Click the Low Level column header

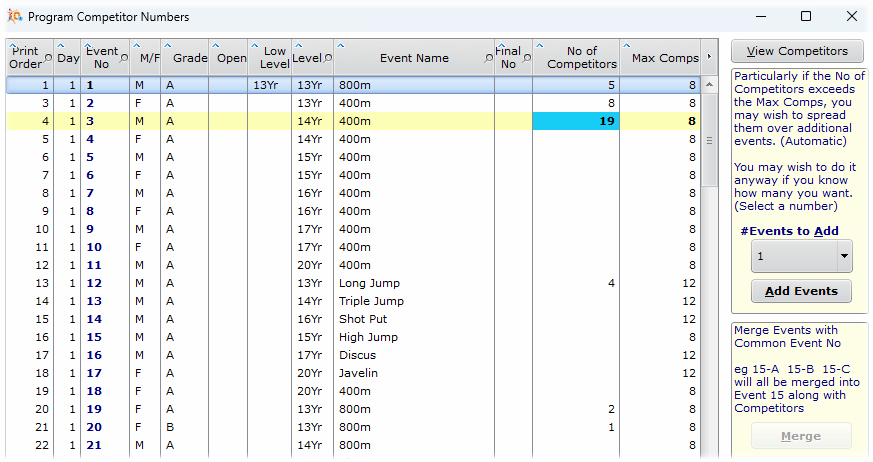(273, 58)
